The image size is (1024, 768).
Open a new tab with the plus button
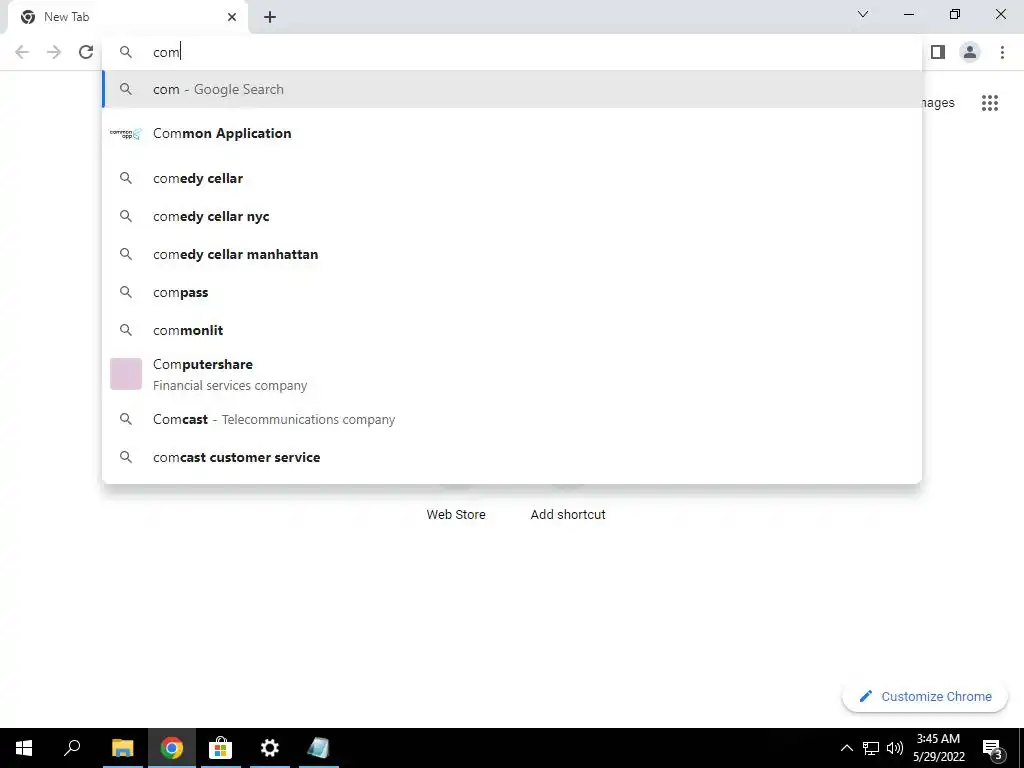(270, 17)
